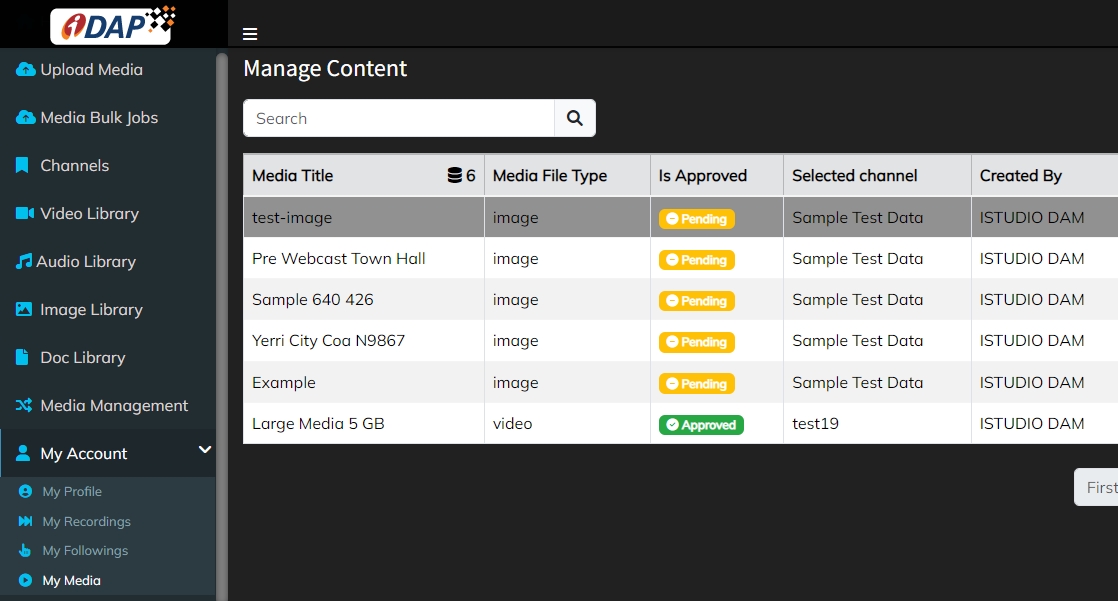Open My Recordings link
This screenshot has height=601, width=1118.
[x=86, y=521]
